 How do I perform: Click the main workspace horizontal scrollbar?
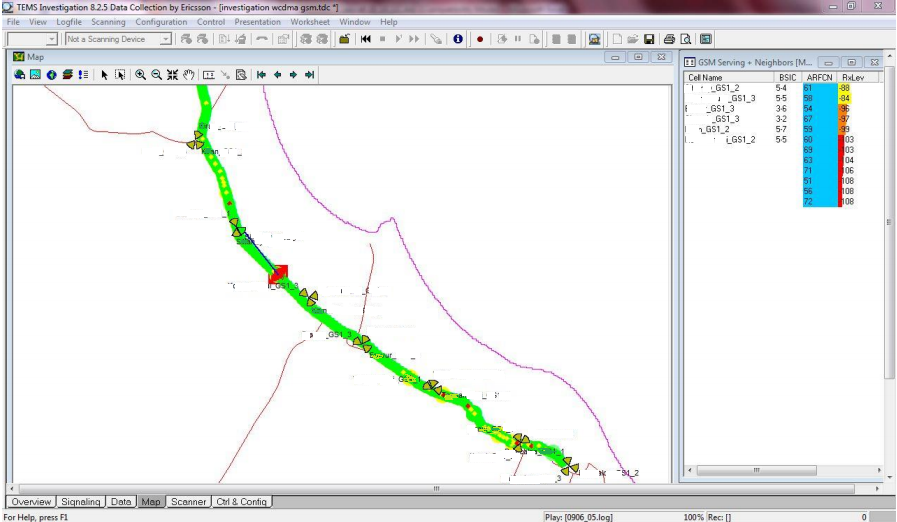pos(436,488)
